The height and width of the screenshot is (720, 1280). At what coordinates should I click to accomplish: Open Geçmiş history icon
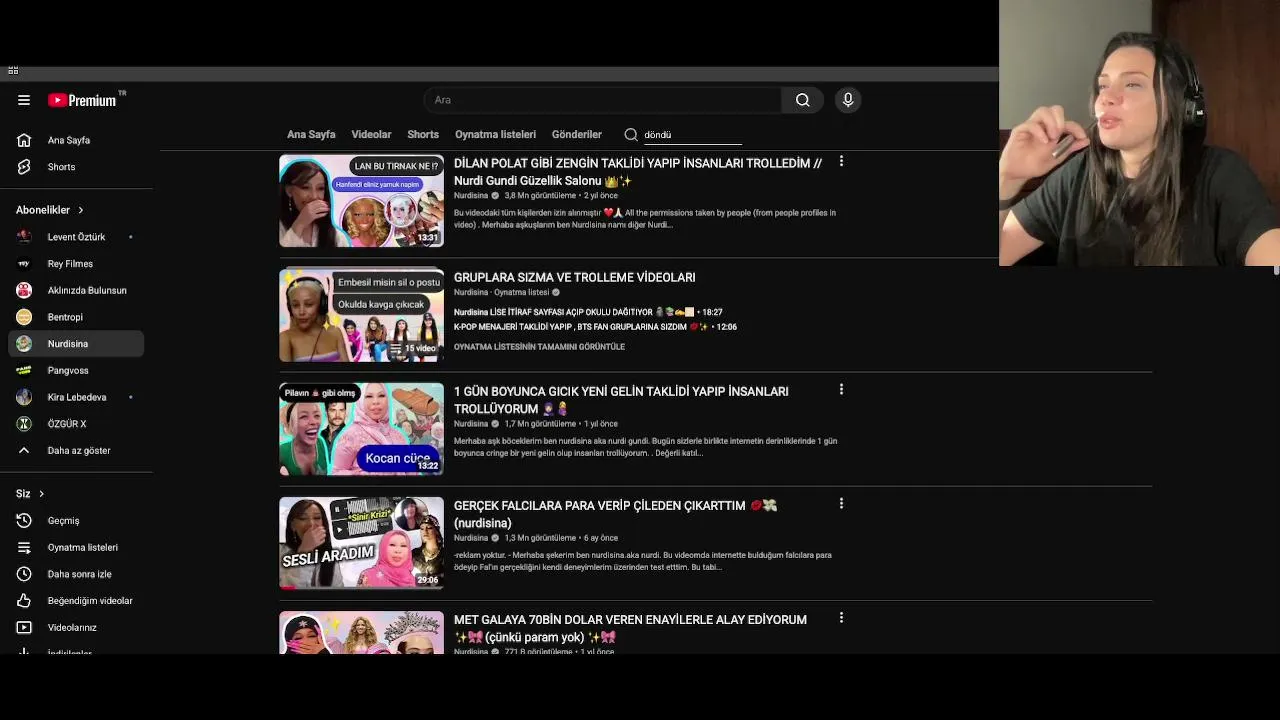pos(24,520)
